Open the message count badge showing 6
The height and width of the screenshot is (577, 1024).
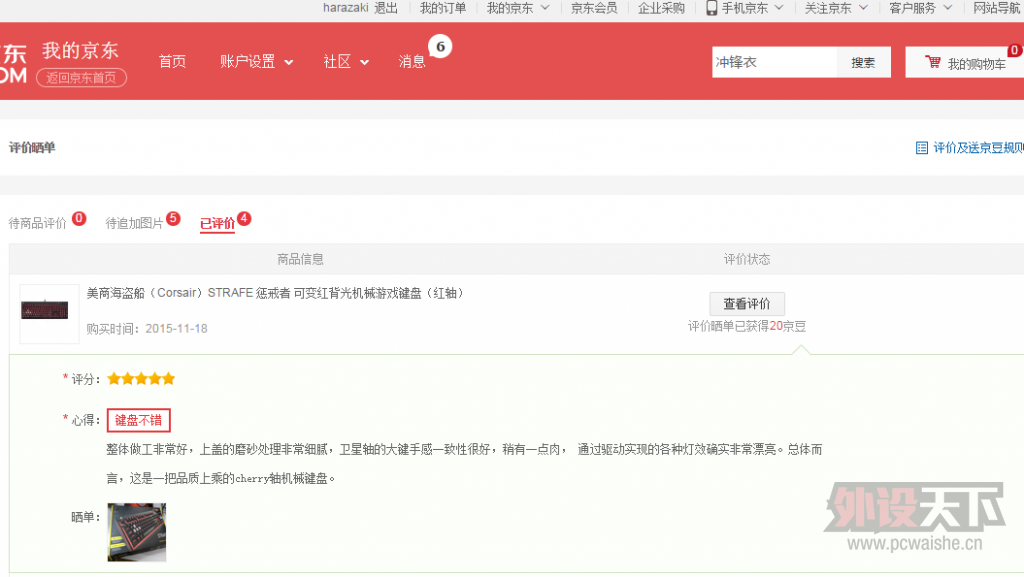440,46
